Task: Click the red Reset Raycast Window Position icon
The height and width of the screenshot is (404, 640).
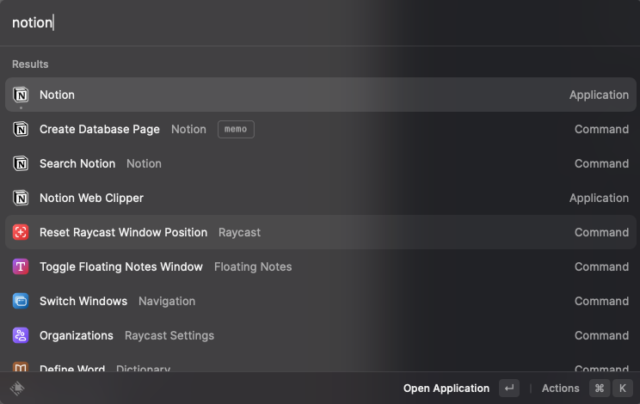Action: tap(21, 232)
